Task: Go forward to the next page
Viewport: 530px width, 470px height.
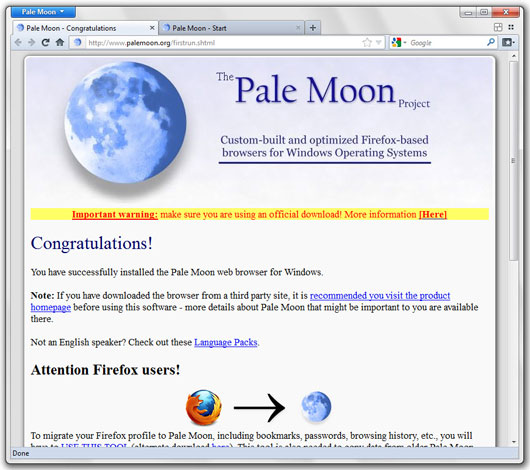Action: point(31,43)
